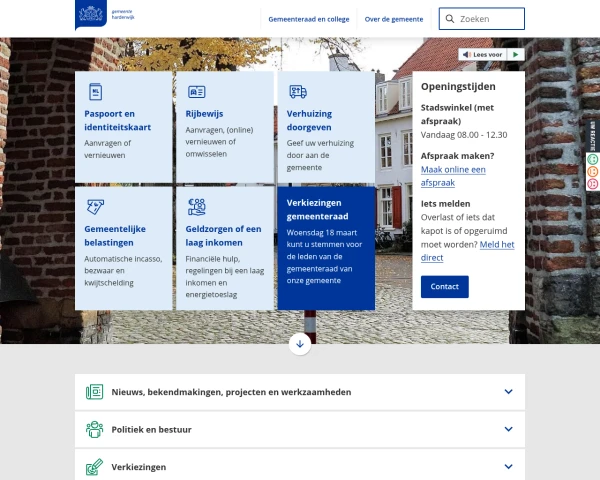The image size is (600, 480).
Task: Click the speaker icon next to Lees voor
Action: tap(466, 55)
